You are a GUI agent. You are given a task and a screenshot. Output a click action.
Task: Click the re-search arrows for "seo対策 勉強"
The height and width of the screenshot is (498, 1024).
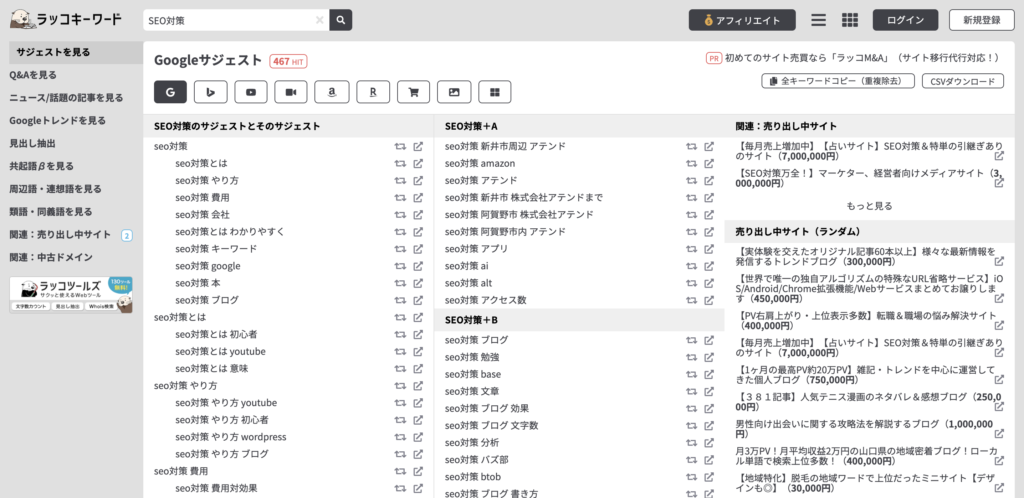click(x=692, y=357)
